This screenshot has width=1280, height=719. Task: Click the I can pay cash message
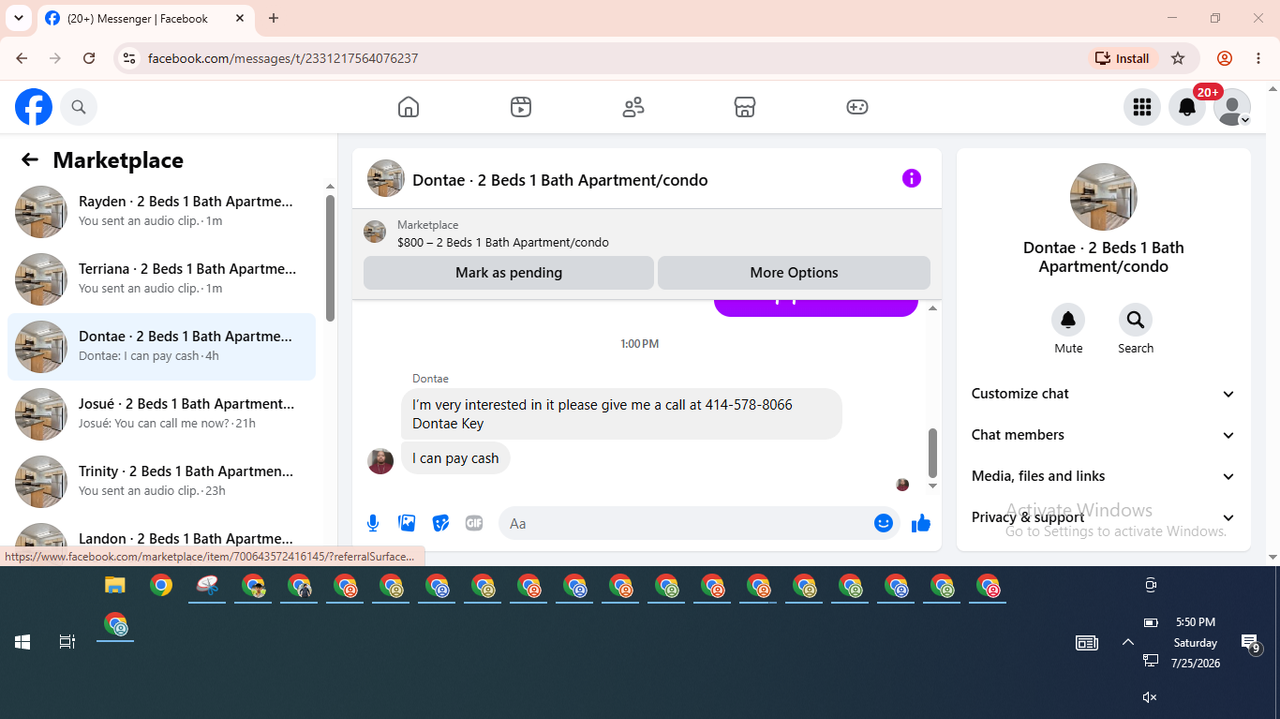[x=456, y=458]
